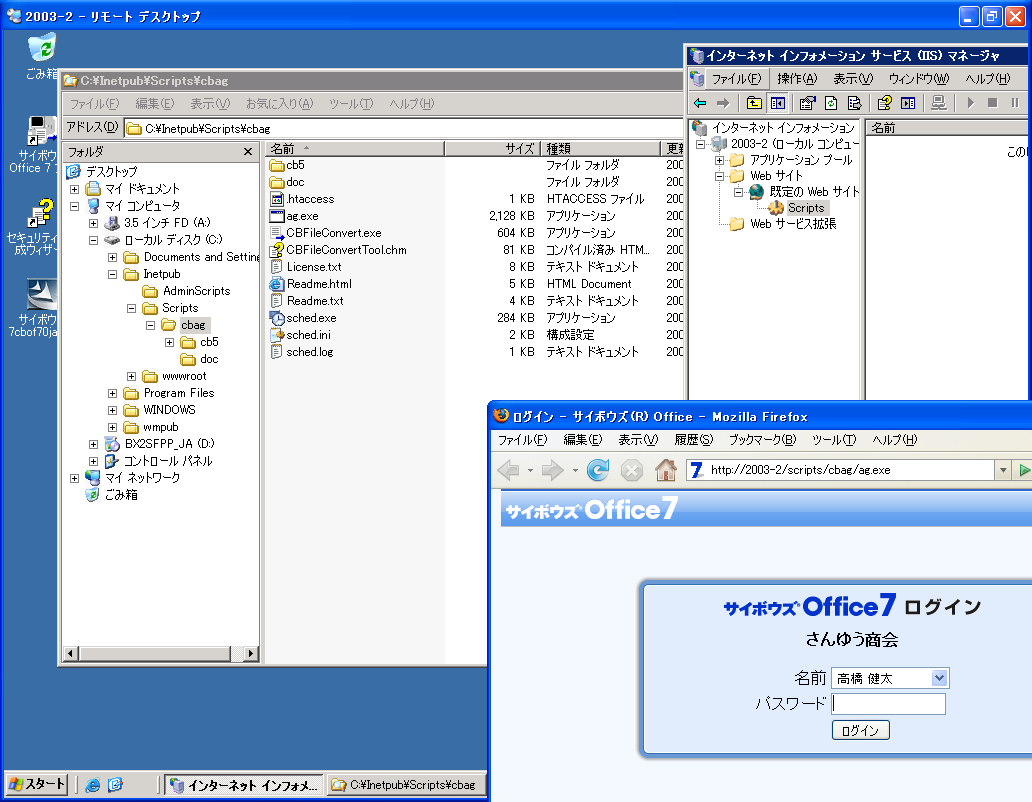Click Firefox back navigation arrow
The width and height of the screenshot is (1032, 802).
tap(509, 470)
